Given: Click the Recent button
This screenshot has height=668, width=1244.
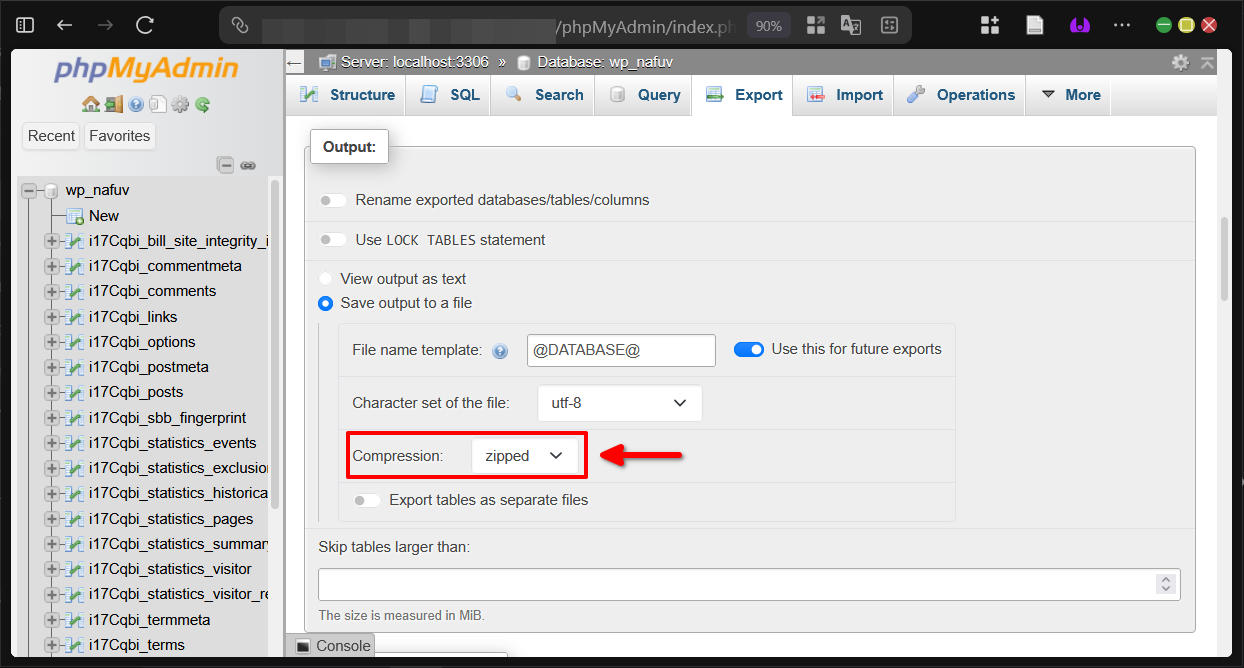Looking at the screenshot, I should [x=50, y=135].
